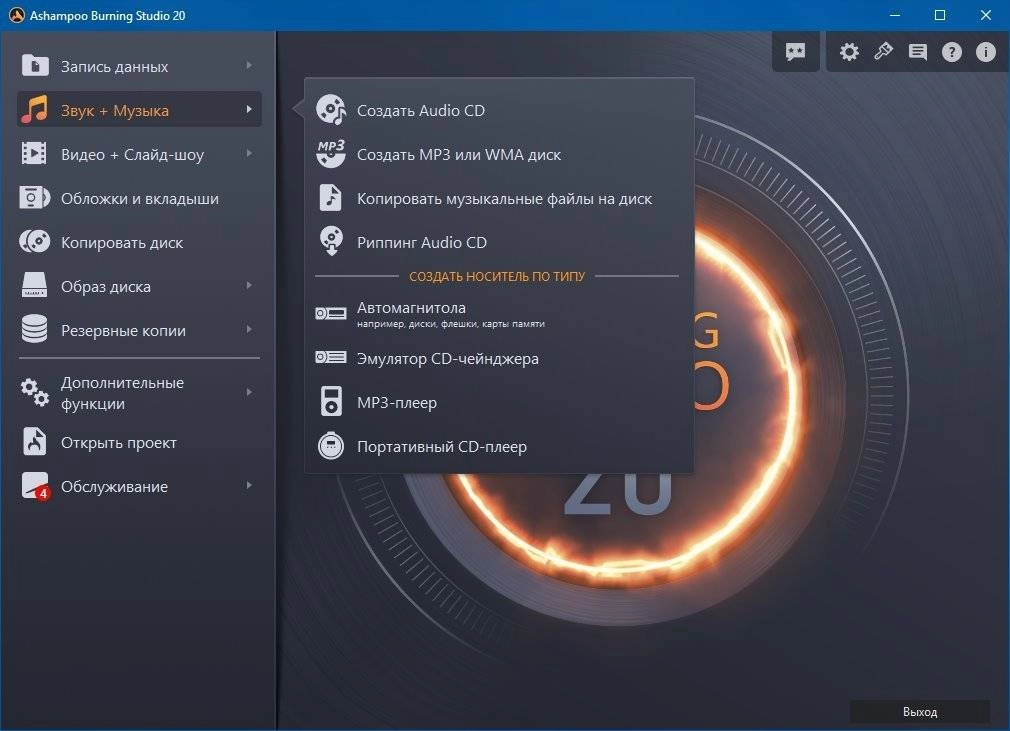Click the Риппинг Audio CD icon
Screen dimensions: 1010x731
[x=331, y=242]
